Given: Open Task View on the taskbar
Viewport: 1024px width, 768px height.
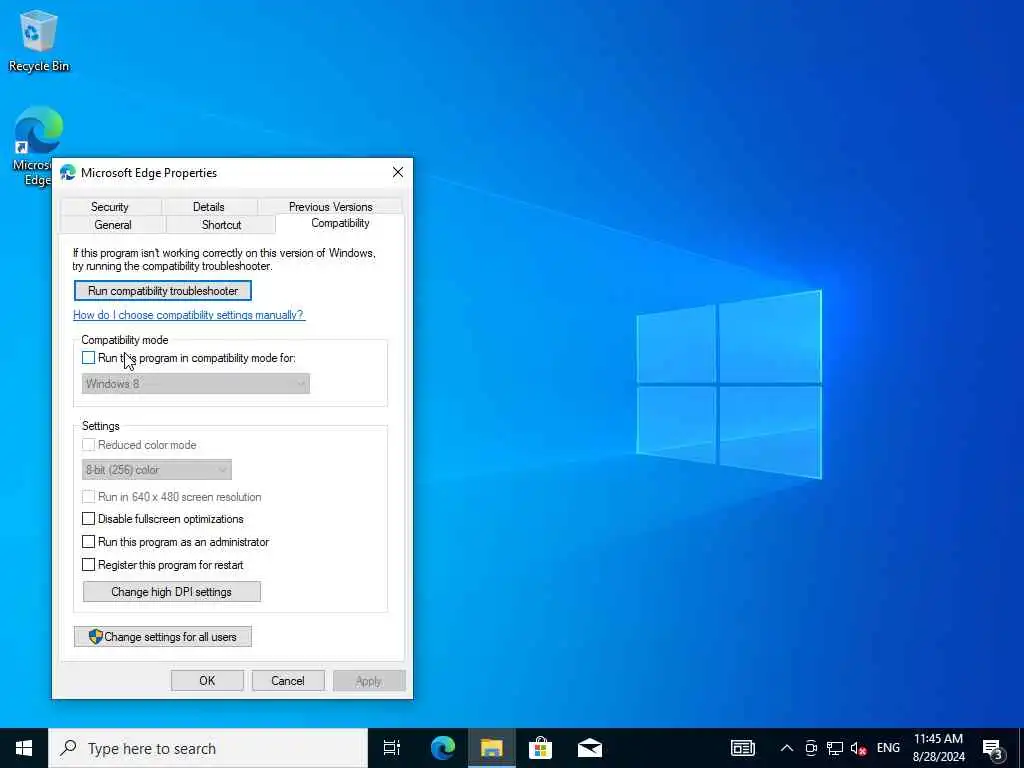Looking at the screenshot, I should click(x=392, y=748).
